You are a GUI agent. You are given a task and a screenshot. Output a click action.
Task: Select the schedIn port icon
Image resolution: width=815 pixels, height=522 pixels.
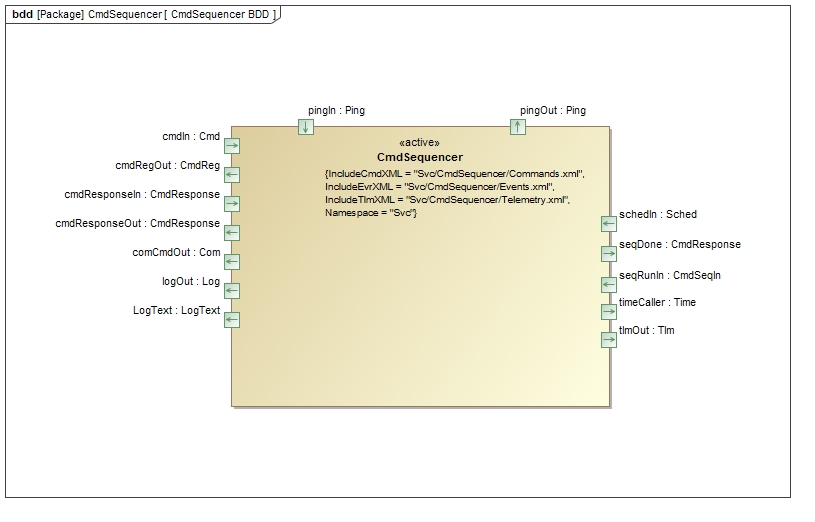pos(609,224)
